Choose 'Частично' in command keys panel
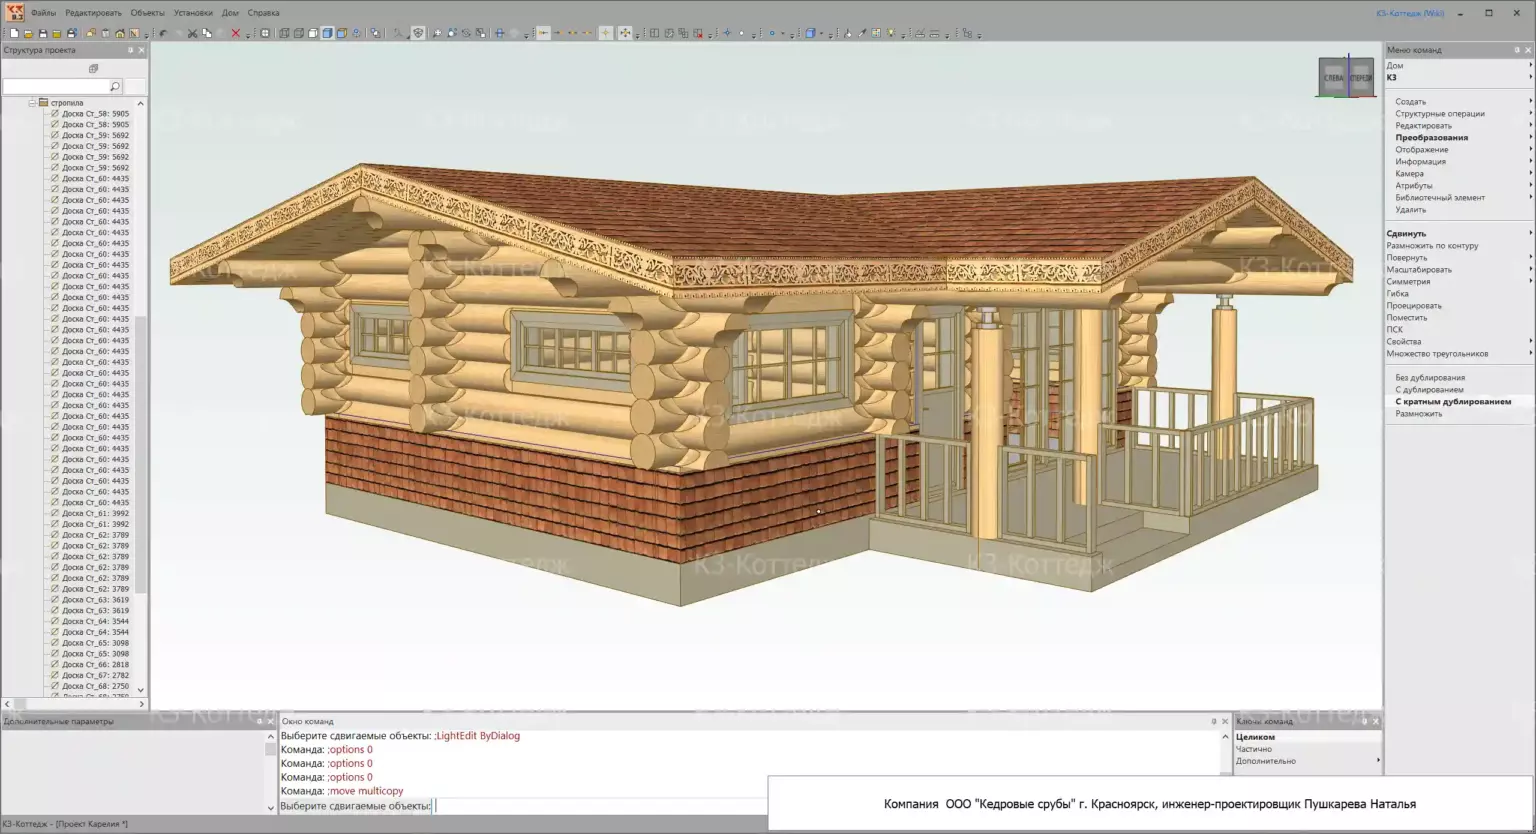The image size is (1536, 834). tap(1254, 749)
